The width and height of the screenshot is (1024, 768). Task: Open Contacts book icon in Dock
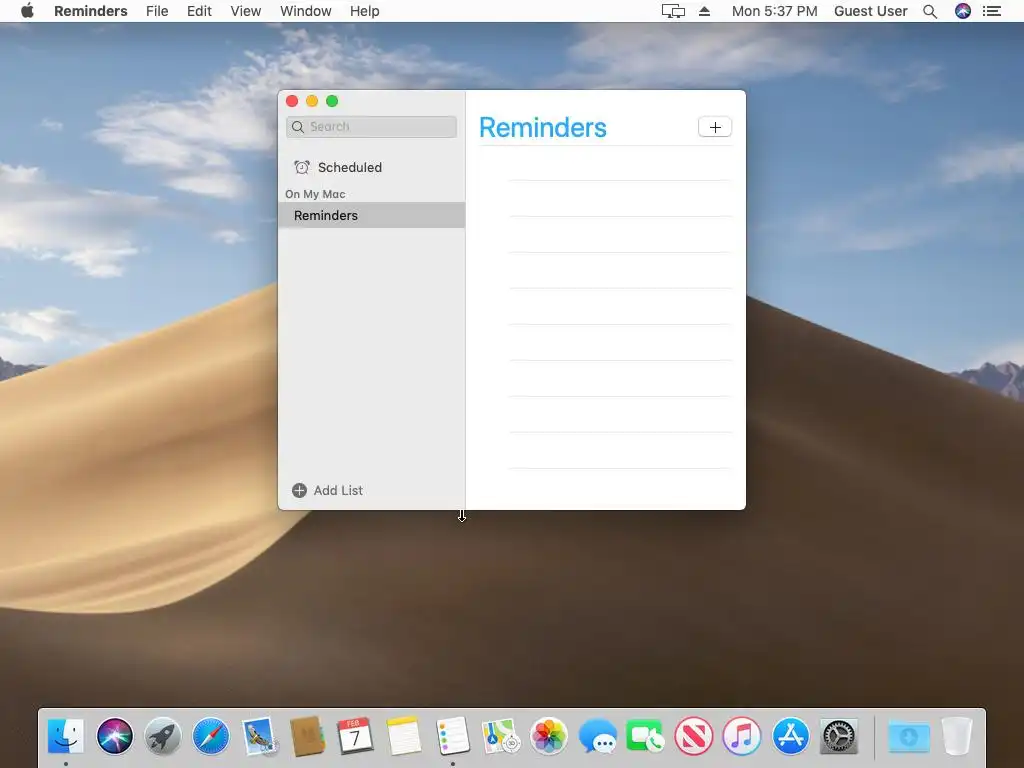[308, 736]
